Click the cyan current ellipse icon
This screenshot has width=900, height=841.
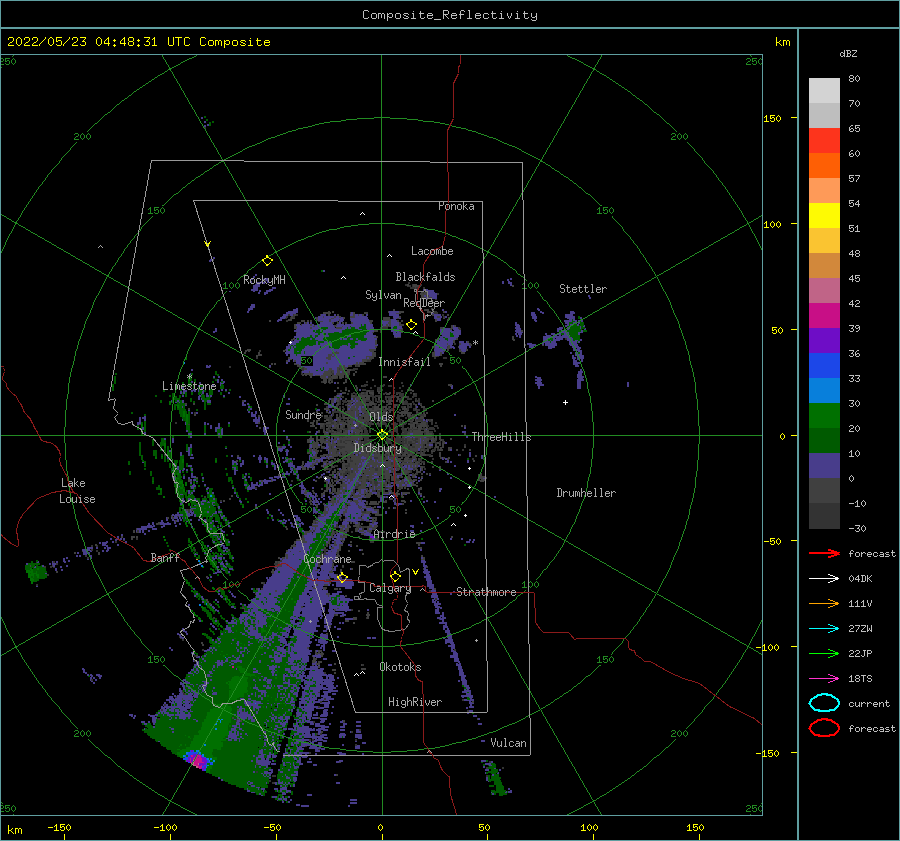[x=824, y=703]
